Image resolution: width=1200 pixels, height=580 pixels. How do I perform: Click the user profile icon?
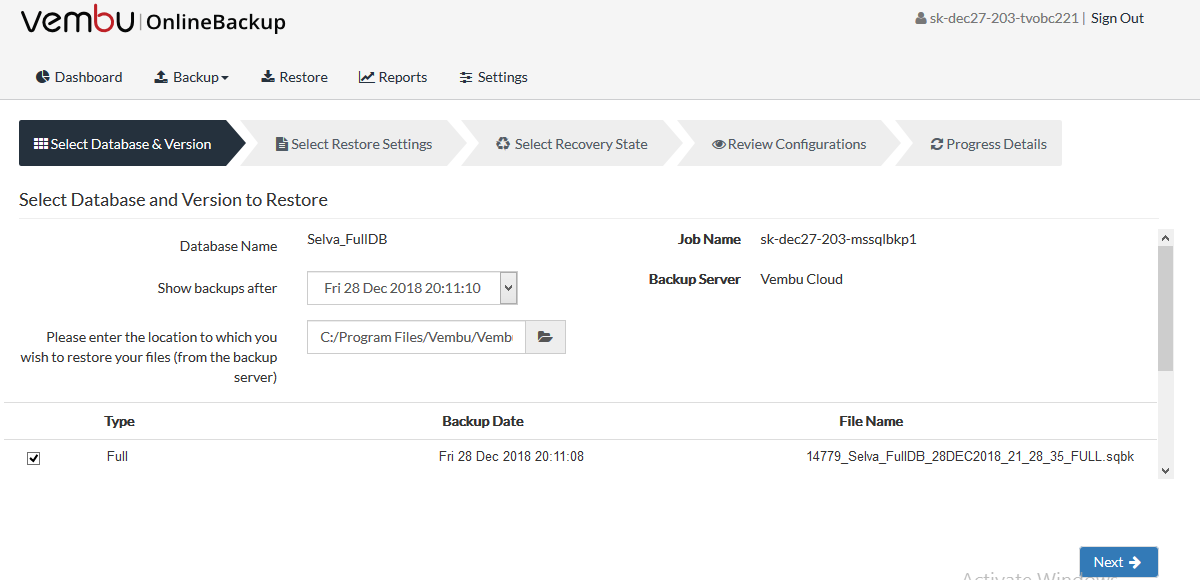click(x=921, y=19)
